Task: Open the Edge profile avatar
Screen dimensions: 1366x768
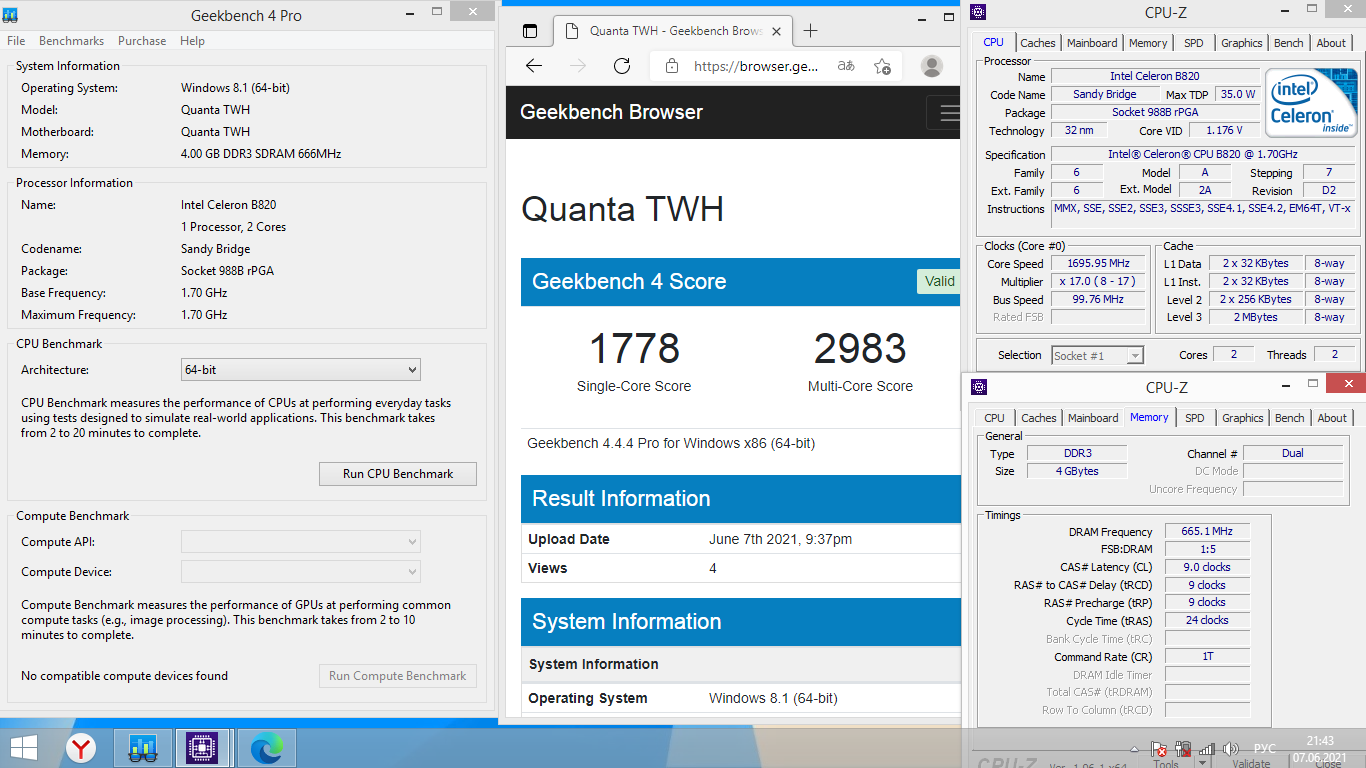Action: 932,66
